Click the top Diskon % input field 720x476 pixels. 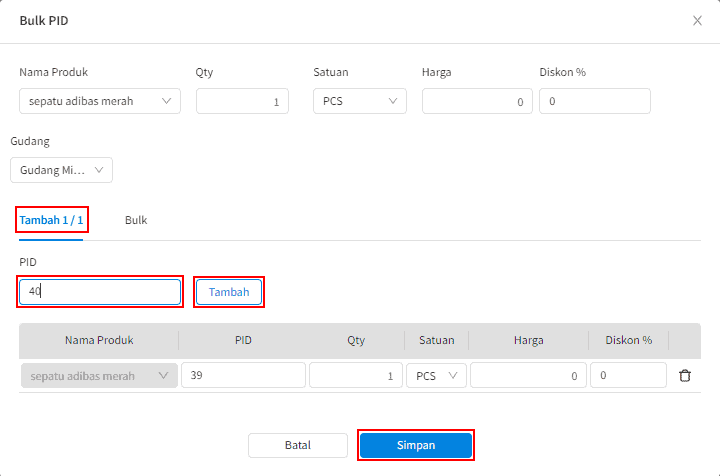(x=595, y=101)
